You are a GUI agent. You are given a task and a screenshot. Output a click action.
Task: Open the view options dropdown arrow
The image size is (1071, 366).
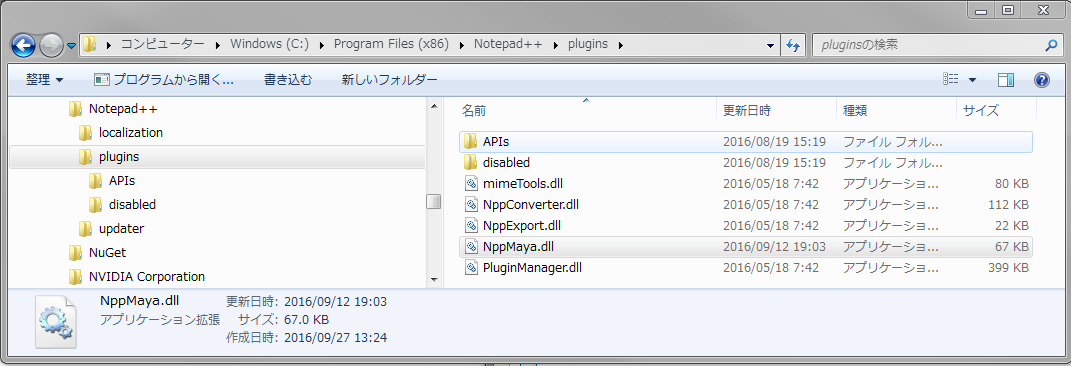coord(972,80)
